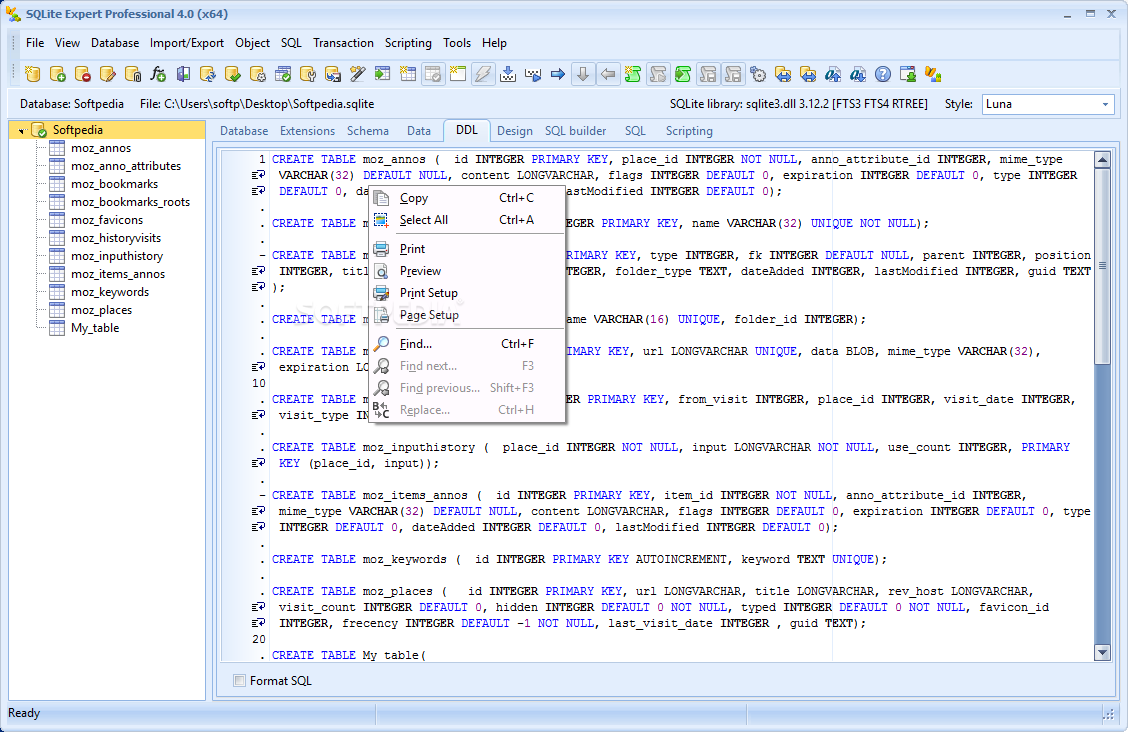Screen dimensions: 1128x732
Task: Switch to the Schema tab
Action: tap(368, 131)
